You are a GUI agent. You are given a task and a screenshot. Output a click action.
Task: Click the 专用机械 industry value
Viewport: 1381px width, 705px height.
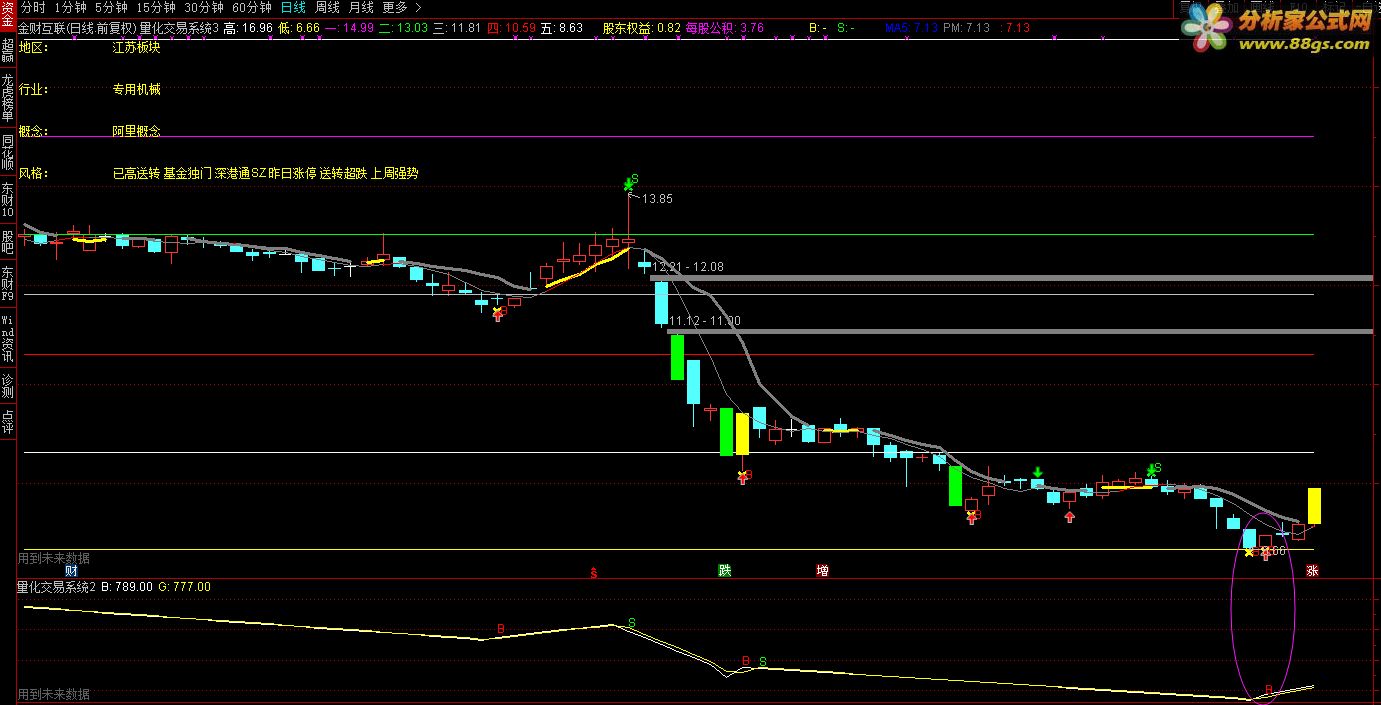coord(136,89)
